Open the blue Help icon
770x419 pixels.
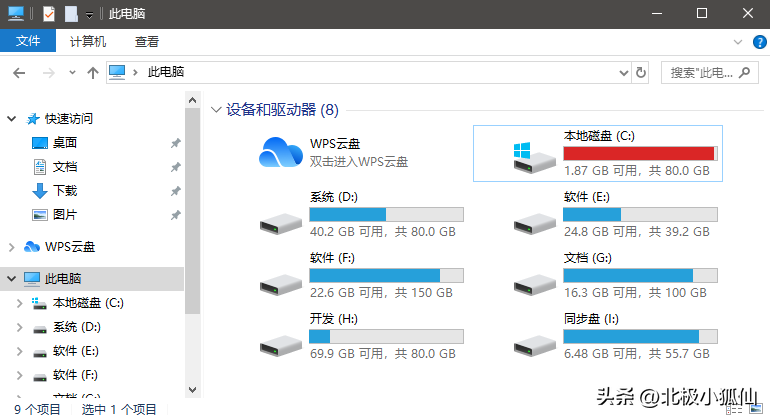(x=759, y=42)
